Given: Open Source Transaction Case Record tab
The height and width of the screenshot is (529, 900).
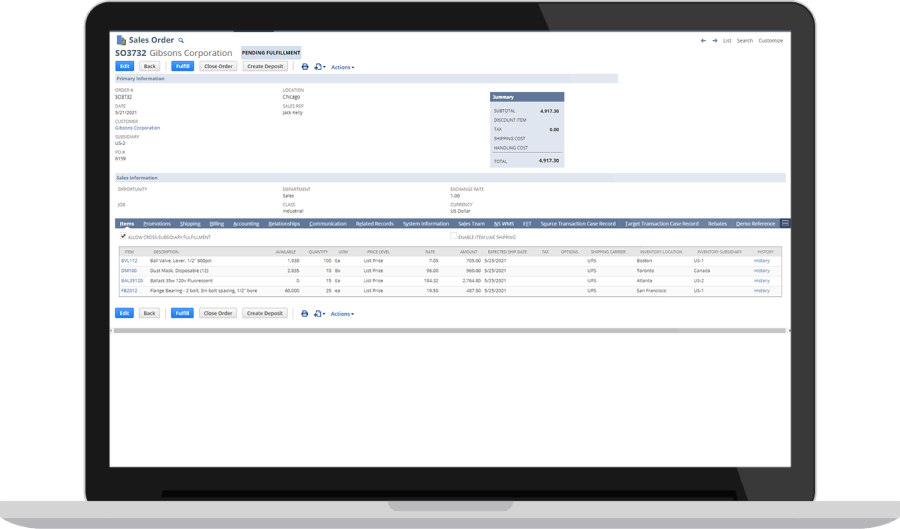Looking at the screenshot, I should (x=577, y=224).
